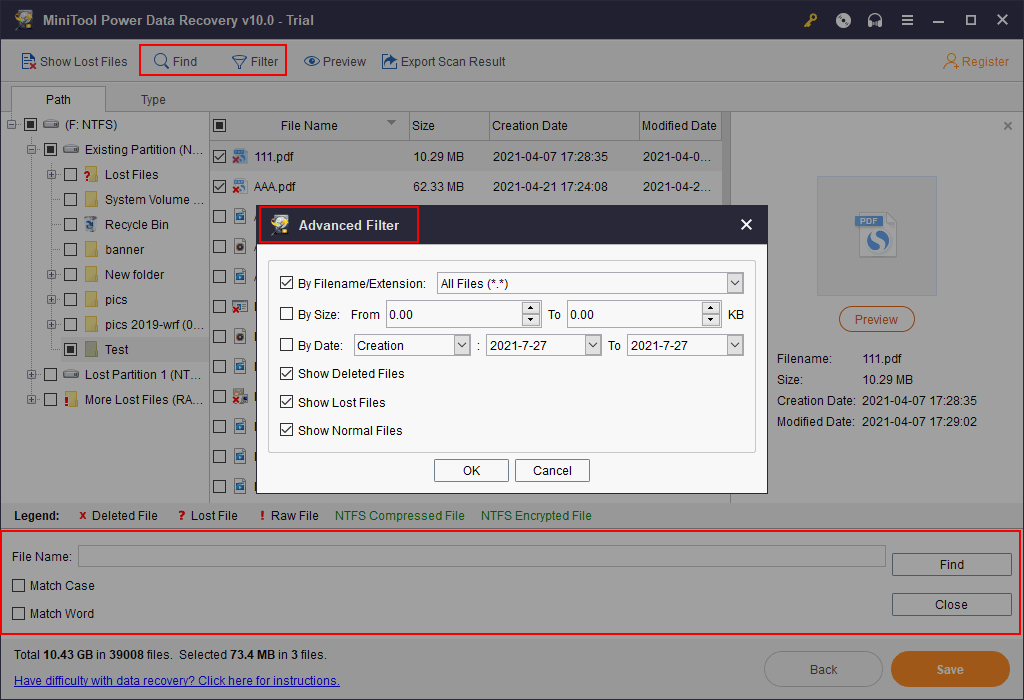
Task: Toggle the select-all checkbox in file list header
Action: tap(219, 125)
